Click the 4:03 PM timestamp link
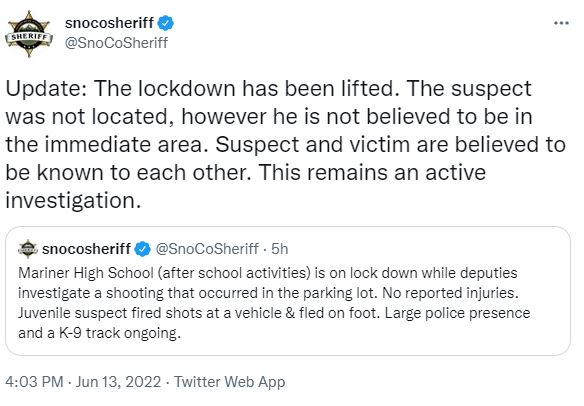The image size is (584, 406). tap(34, 382)
